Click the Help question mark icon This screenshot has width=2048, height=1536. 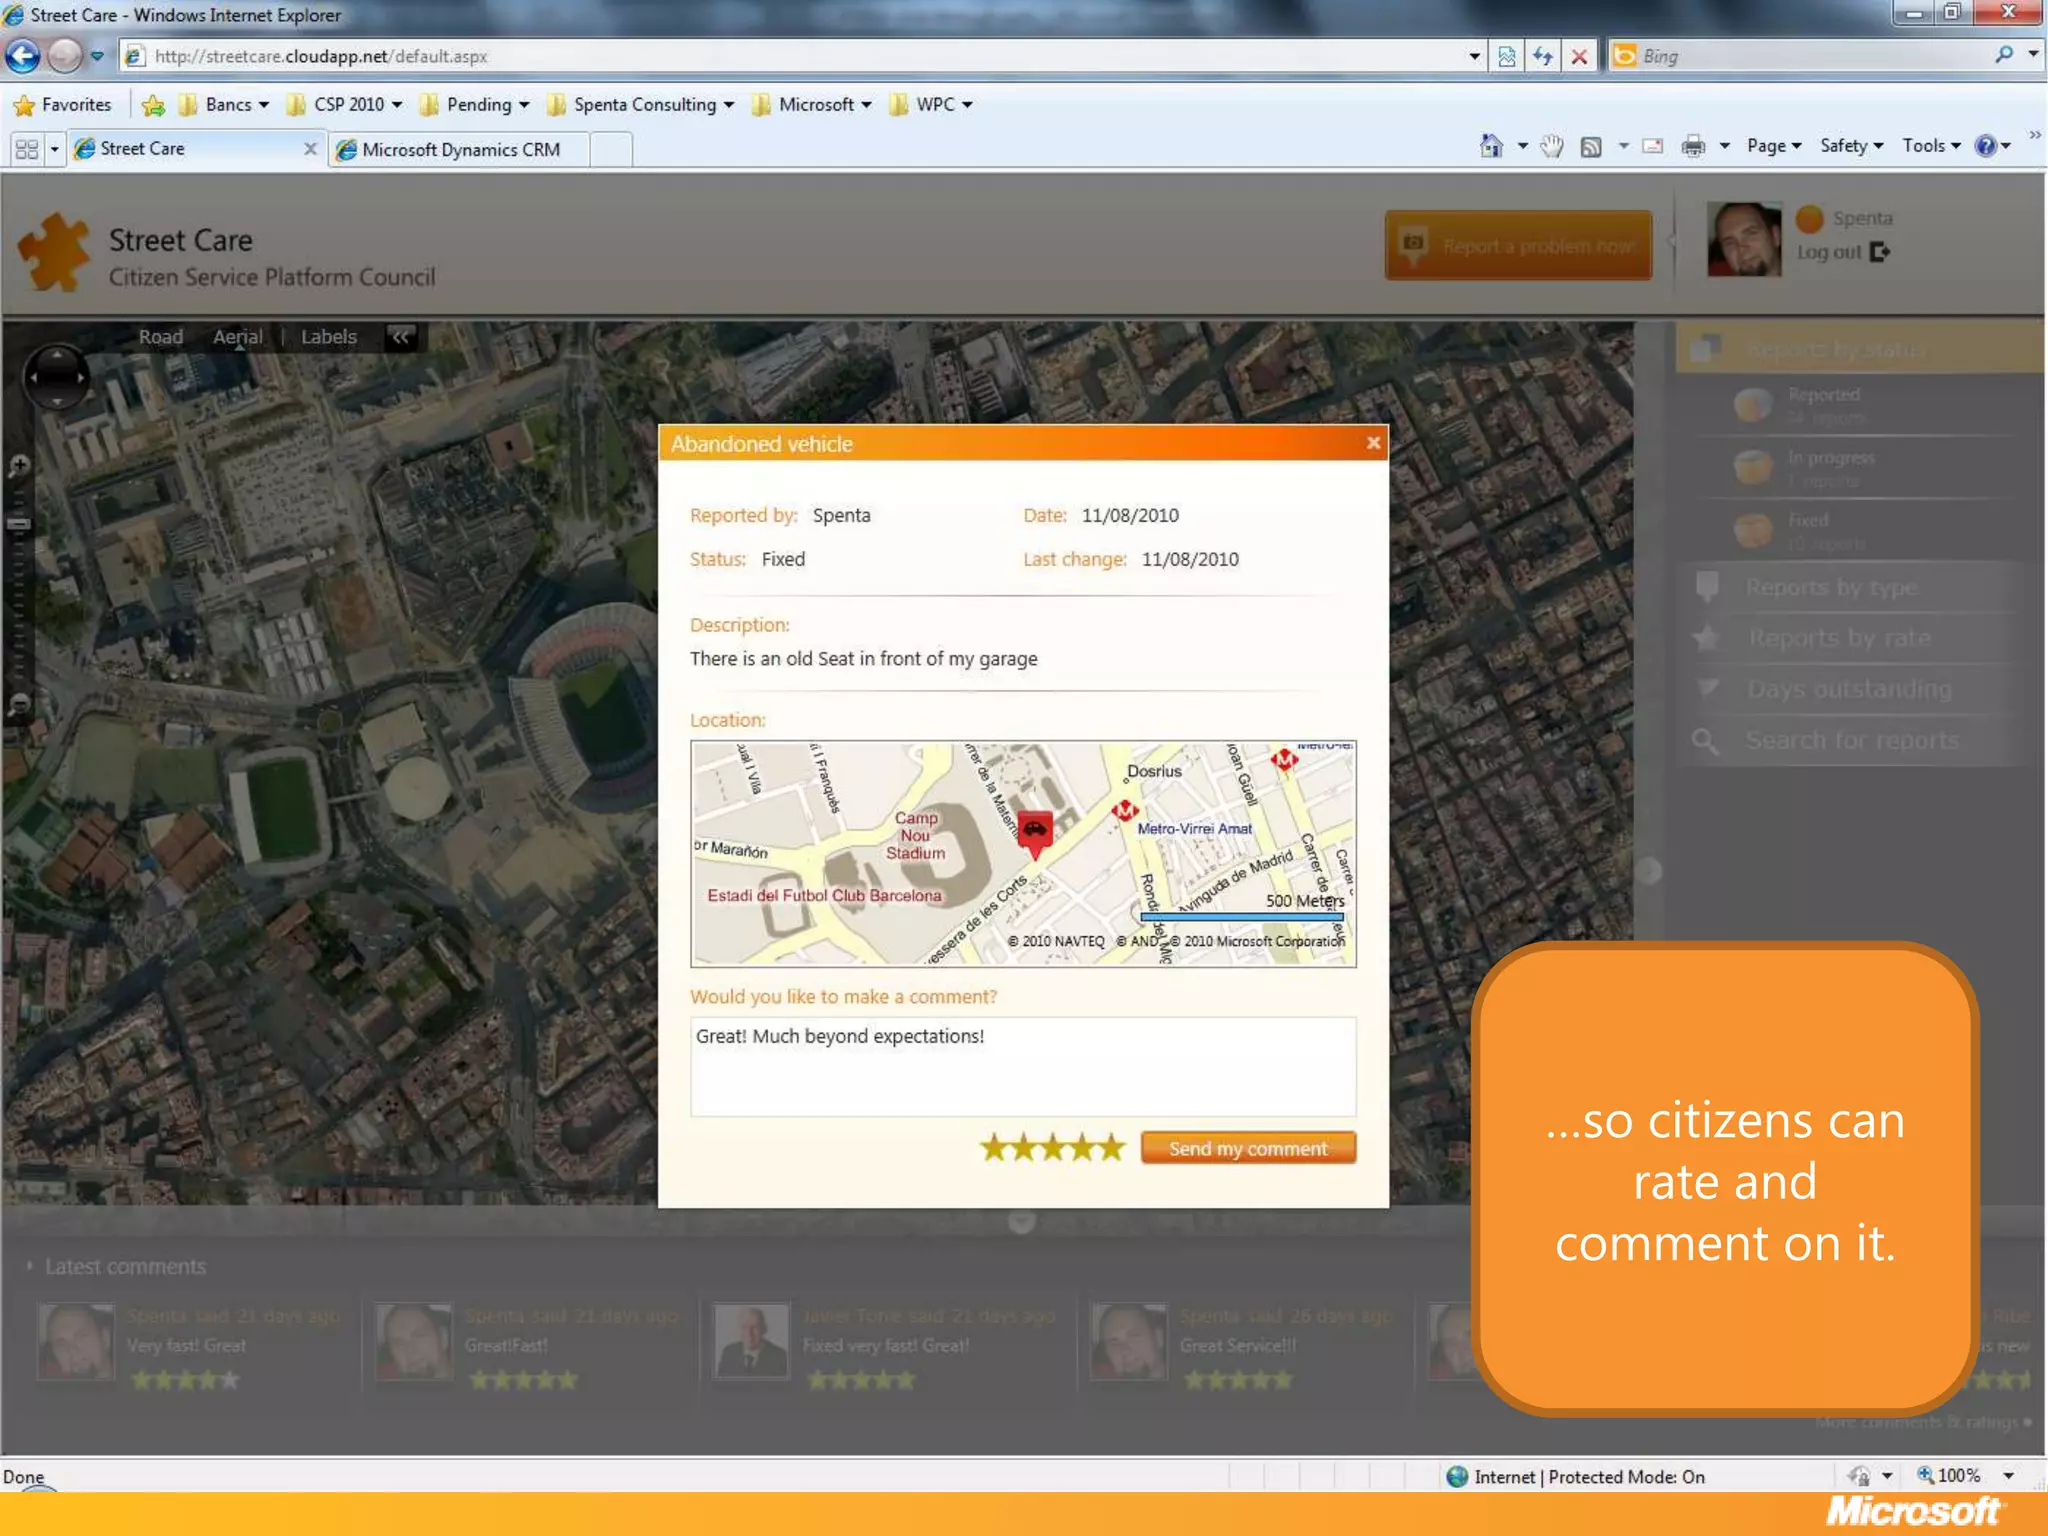click(x=1986, y=146)
